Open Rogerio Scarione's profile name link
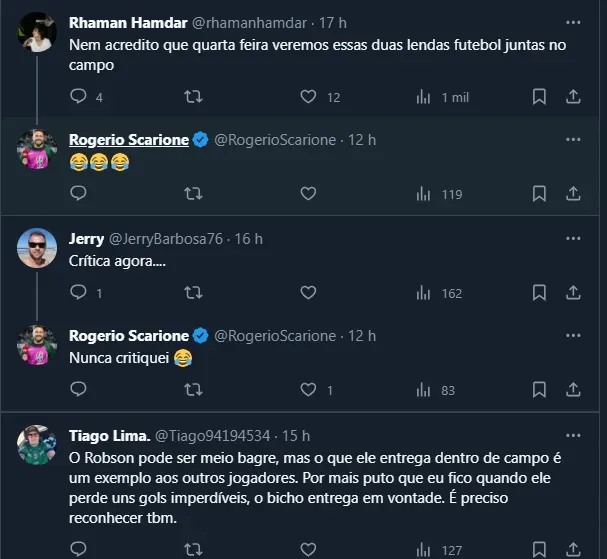Image resolution: width=607 pixels, height=559 pixels. pos(128,140)
